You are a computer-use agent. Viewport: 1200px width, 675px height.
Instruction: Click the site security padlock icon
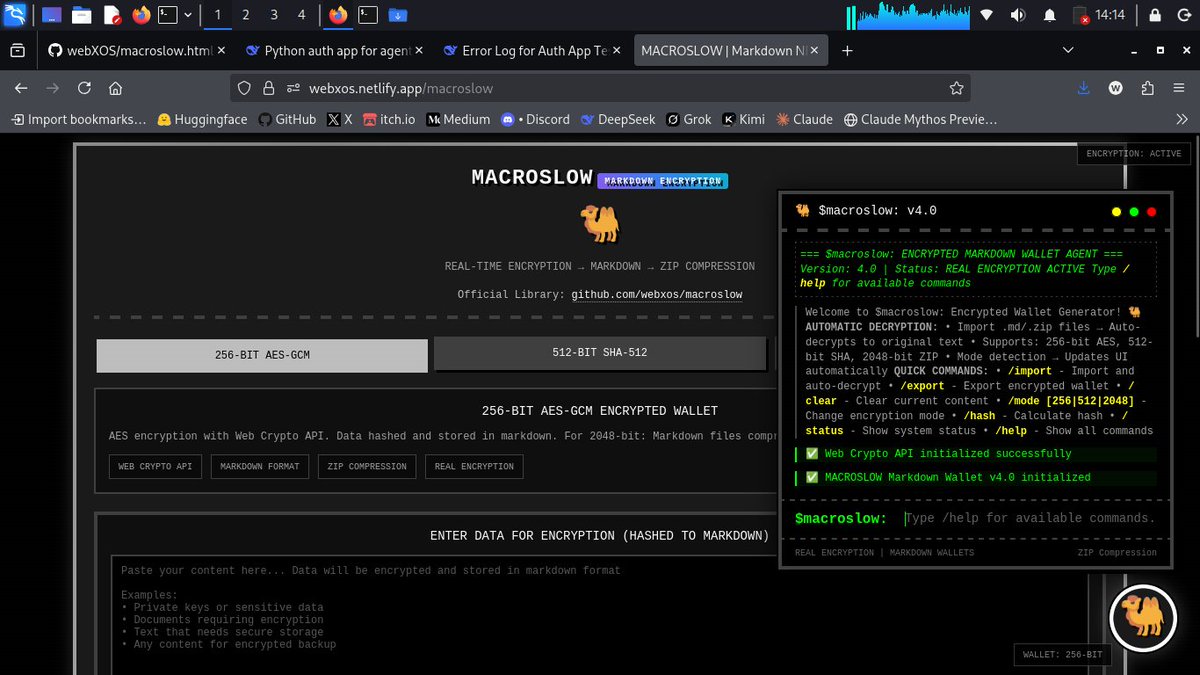[267, 88]
